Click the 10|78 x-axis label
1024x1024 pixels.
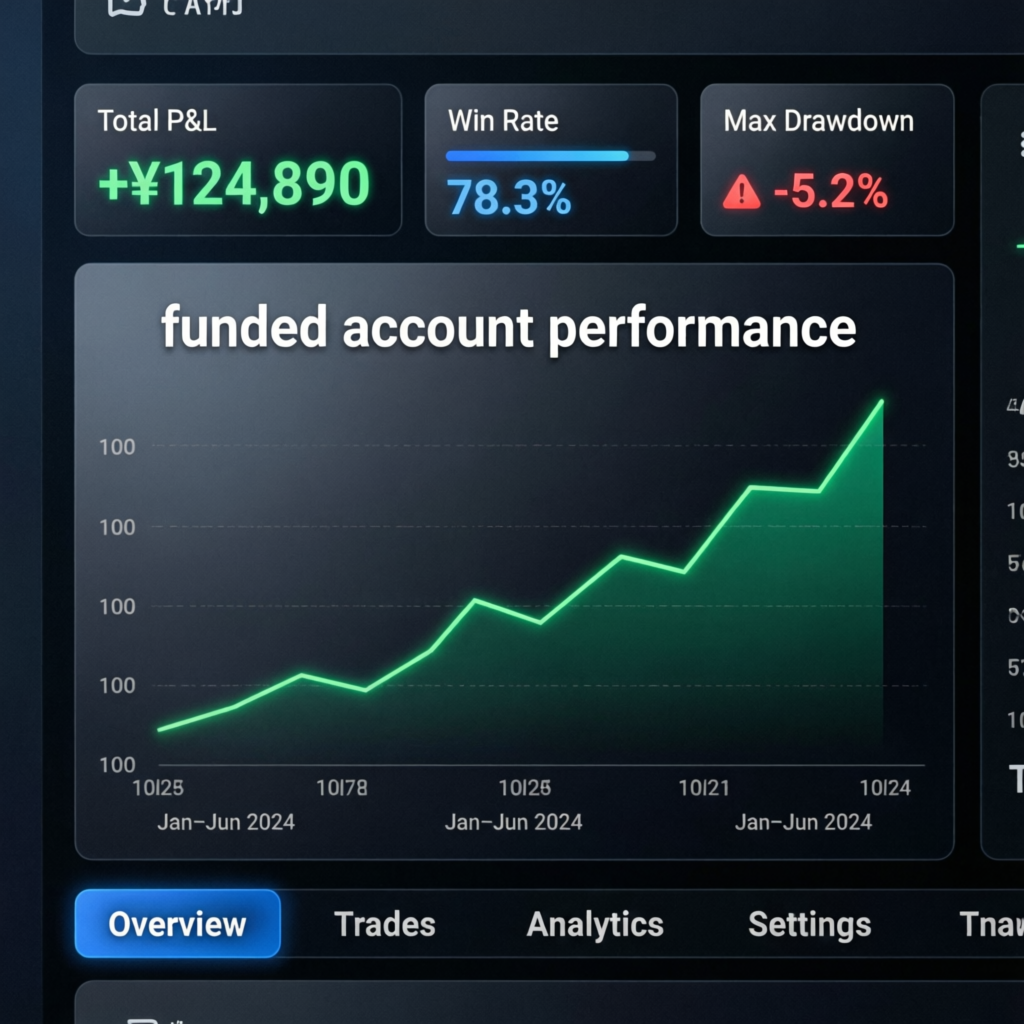pos(342,788)
